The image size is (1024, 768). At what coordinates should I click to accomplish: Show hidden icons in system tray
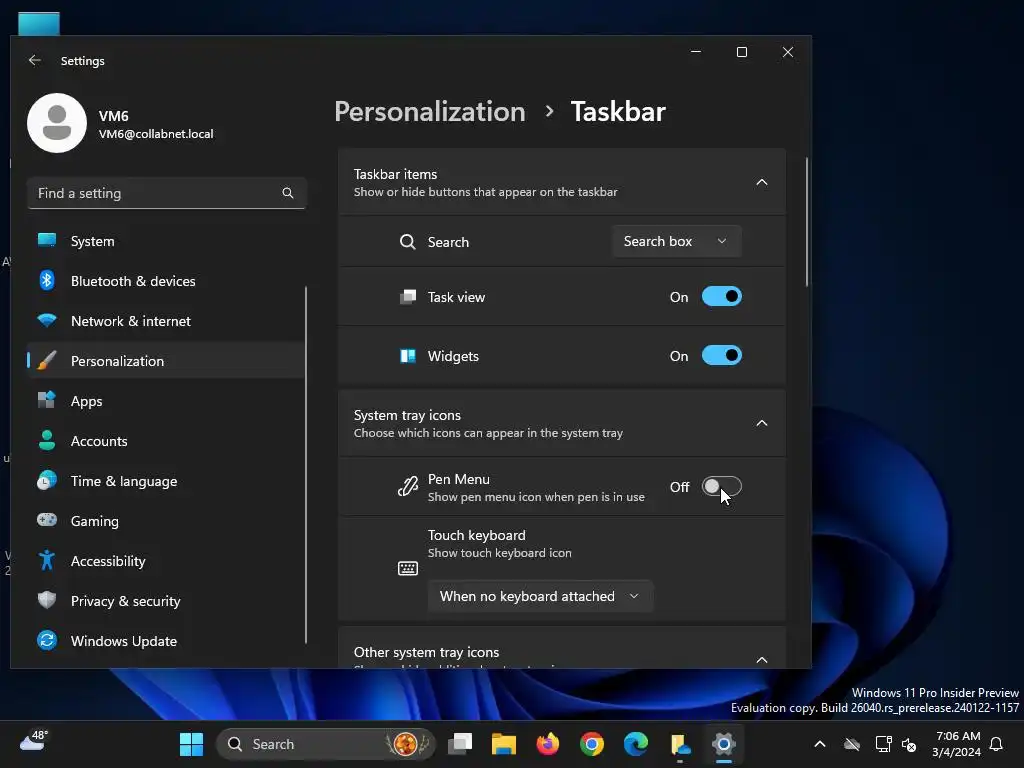[820, 744]
